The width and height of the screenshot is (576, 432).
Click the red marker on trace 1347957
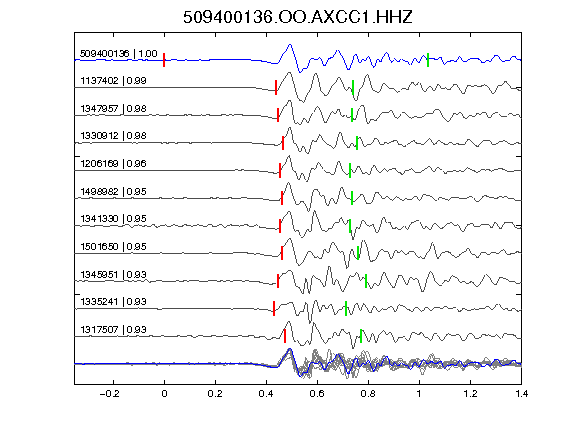278,115
